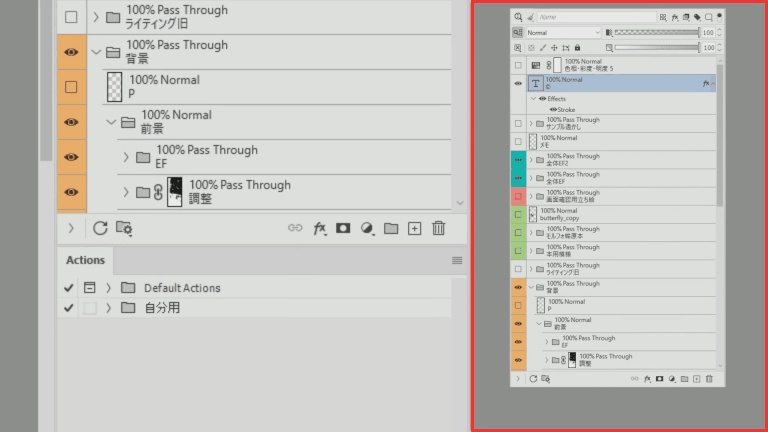Image resolution: width=768 pixels, height=432 pixels.
Task: Open the fx layer effects menu in enlarged toolbar
Action: [319, 228]
